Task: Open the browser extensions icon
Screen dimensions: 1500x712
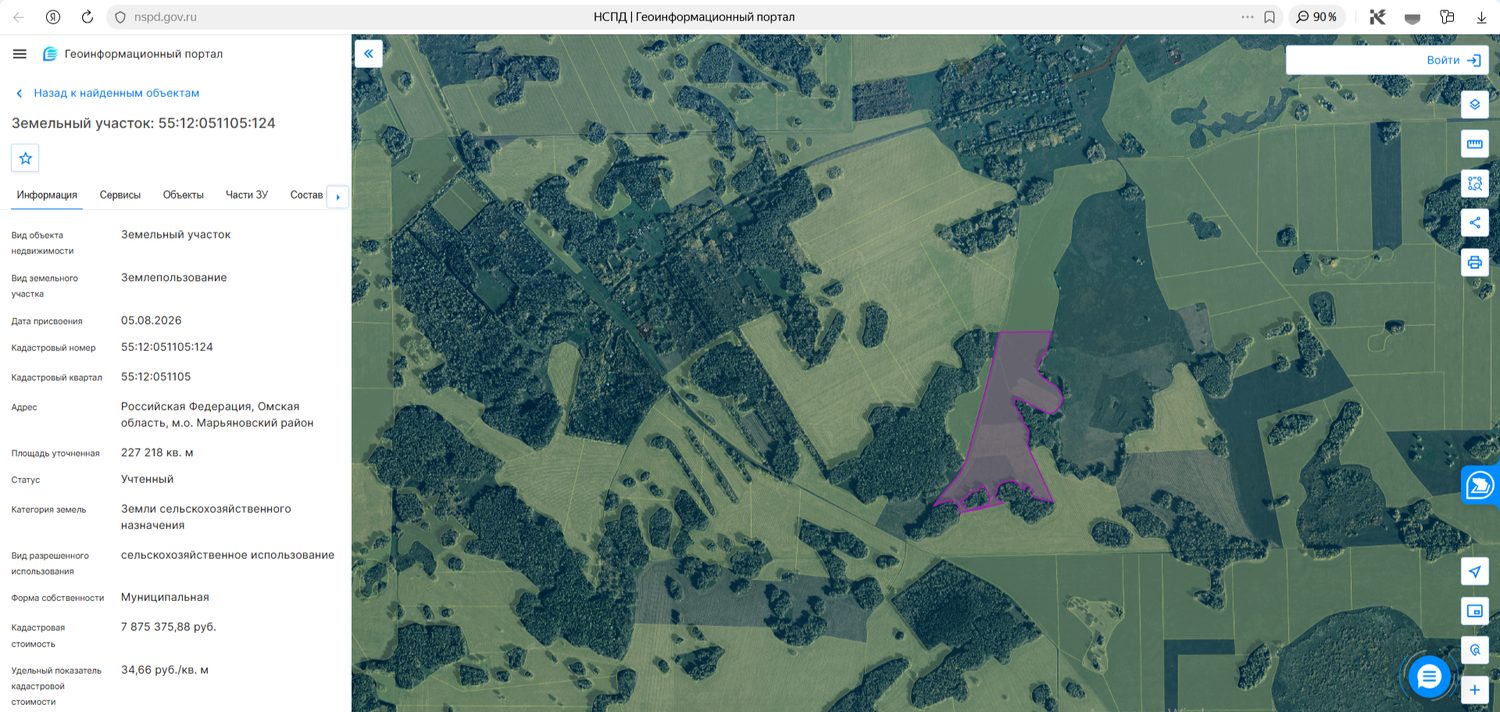Action: [1446, 17]
